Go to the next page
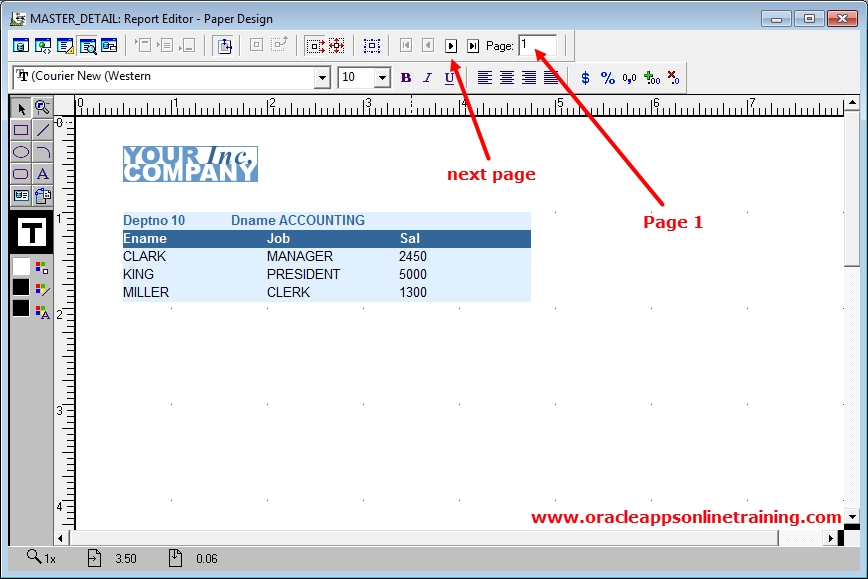868x579 pixels. [451, 46]
